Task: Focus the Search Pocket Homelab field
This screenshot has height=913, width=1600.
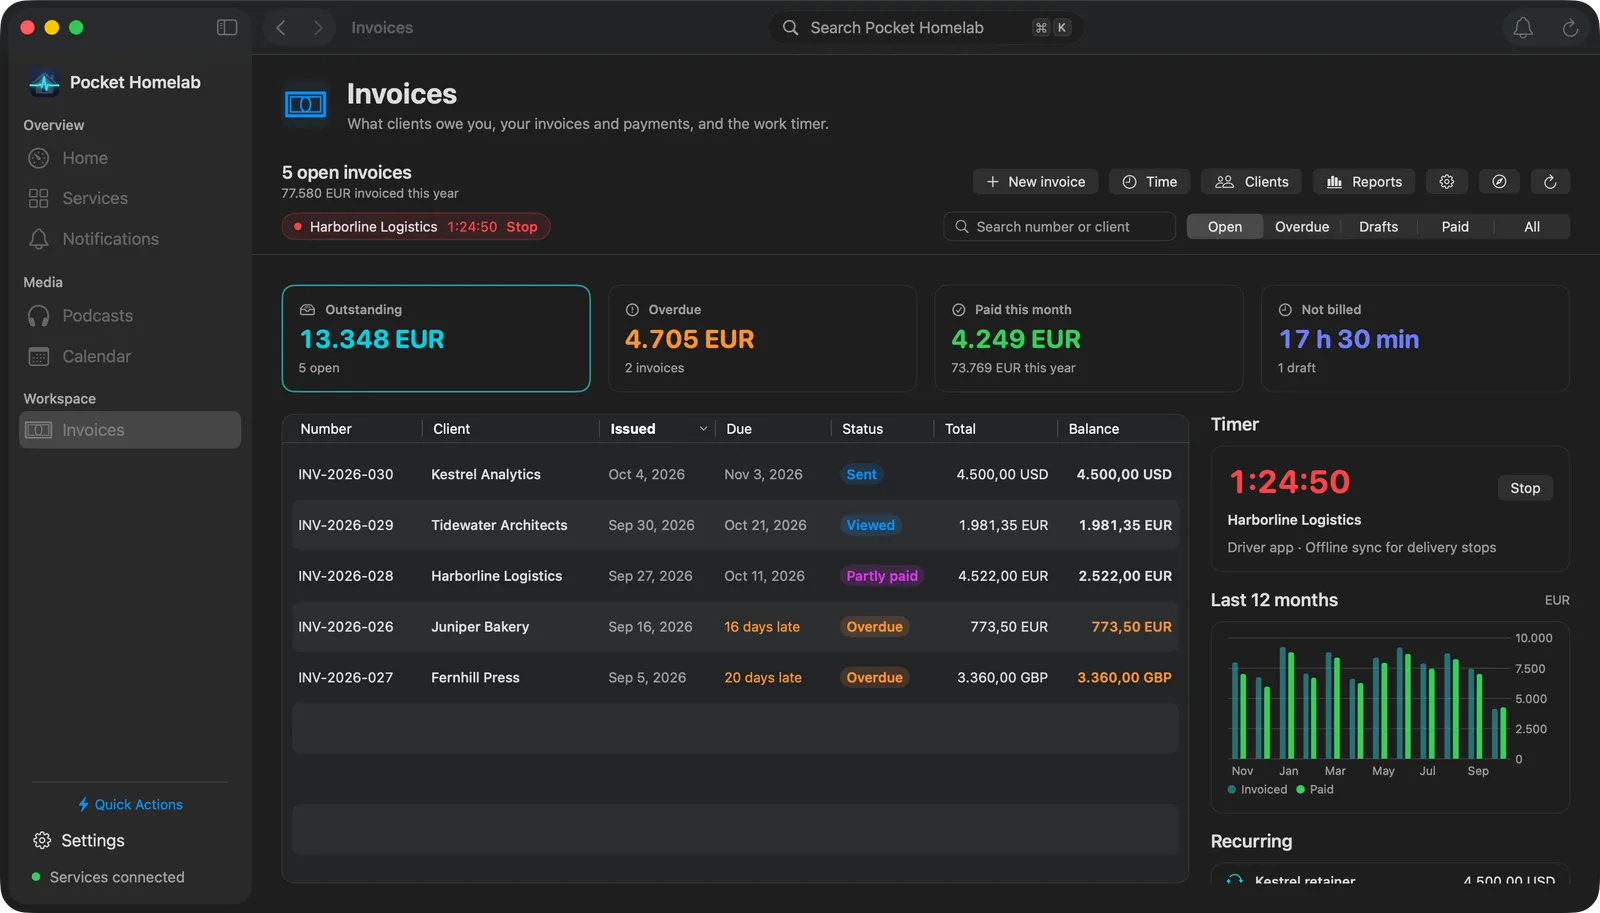Action: [925, 28]
